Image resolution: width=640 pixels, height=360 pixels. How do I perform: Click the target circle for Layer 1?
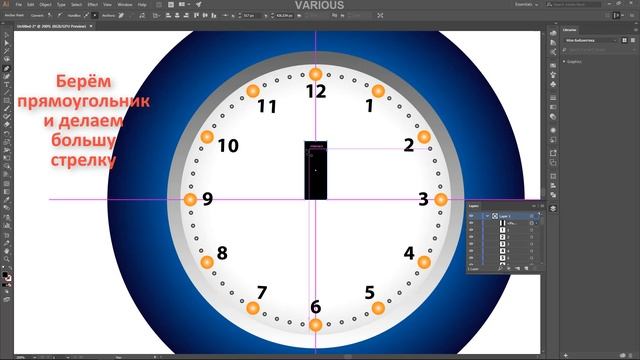click(531, 216)
